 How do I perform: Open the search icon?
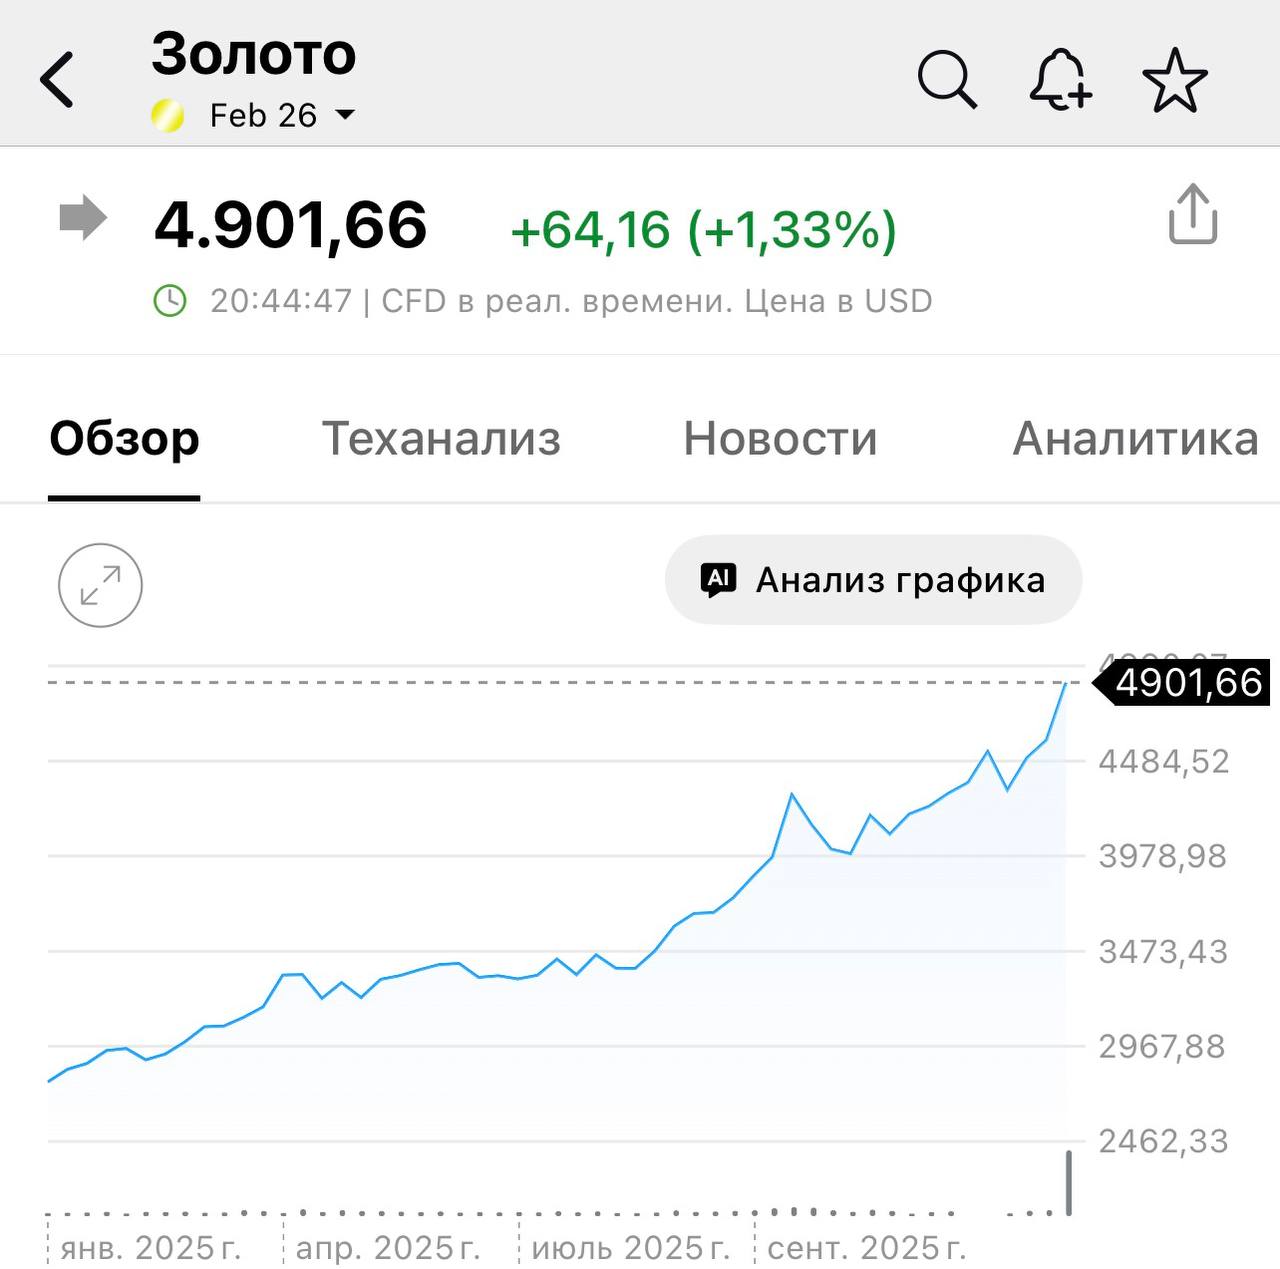click(948, 79)
